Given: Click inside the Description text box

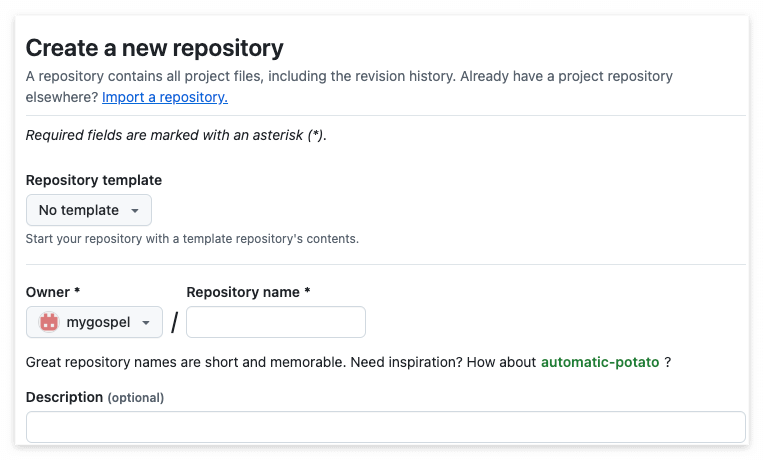Looking at the screenshot, I should pos(386,427).
